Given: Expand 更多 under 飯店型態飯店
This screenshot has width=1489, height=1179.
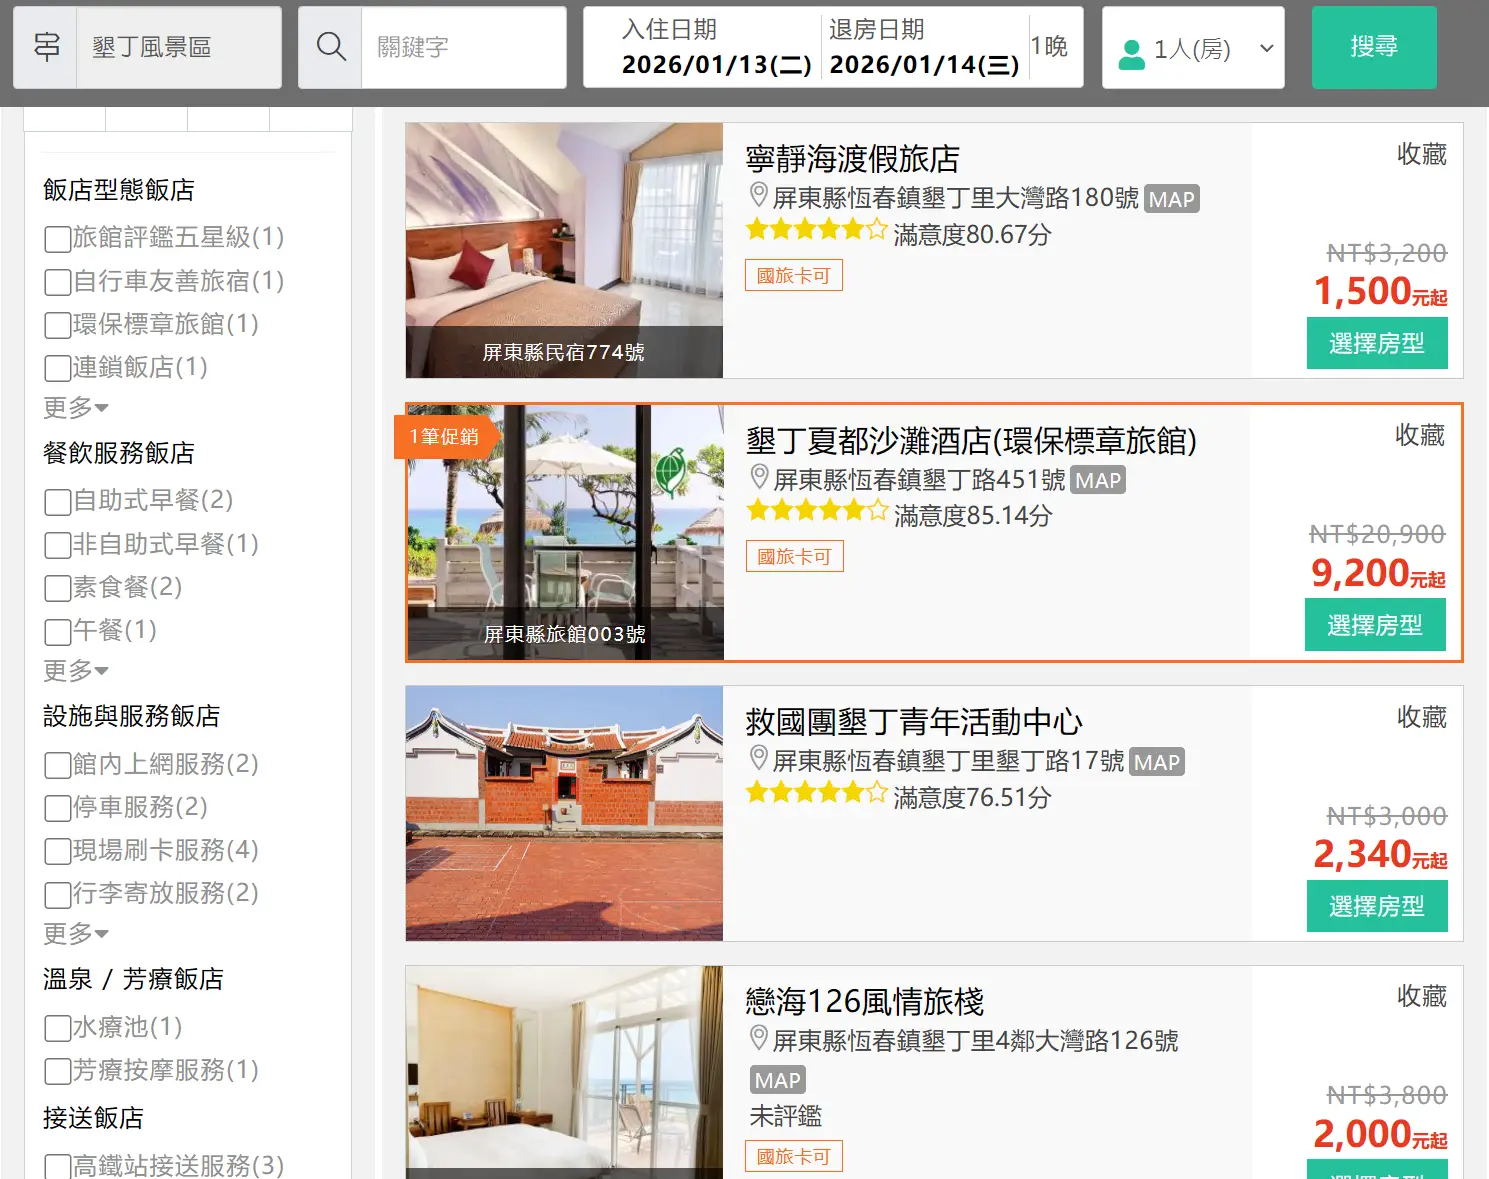Looking at the screenshot, I should point(75,408).
